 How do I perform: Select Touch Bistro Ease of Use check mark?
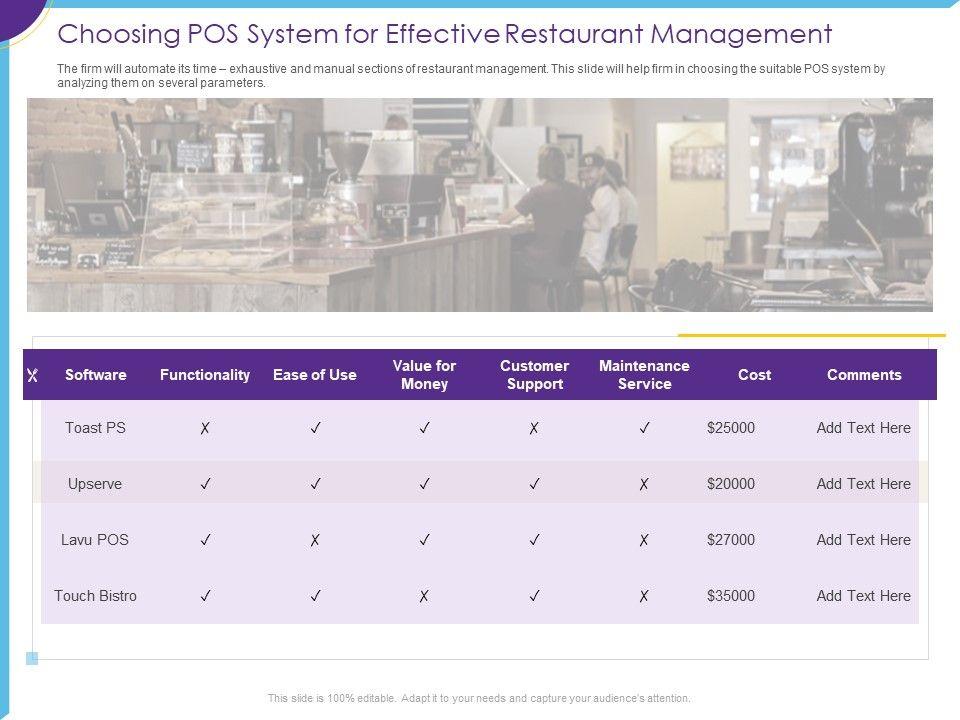coord(315,596)
